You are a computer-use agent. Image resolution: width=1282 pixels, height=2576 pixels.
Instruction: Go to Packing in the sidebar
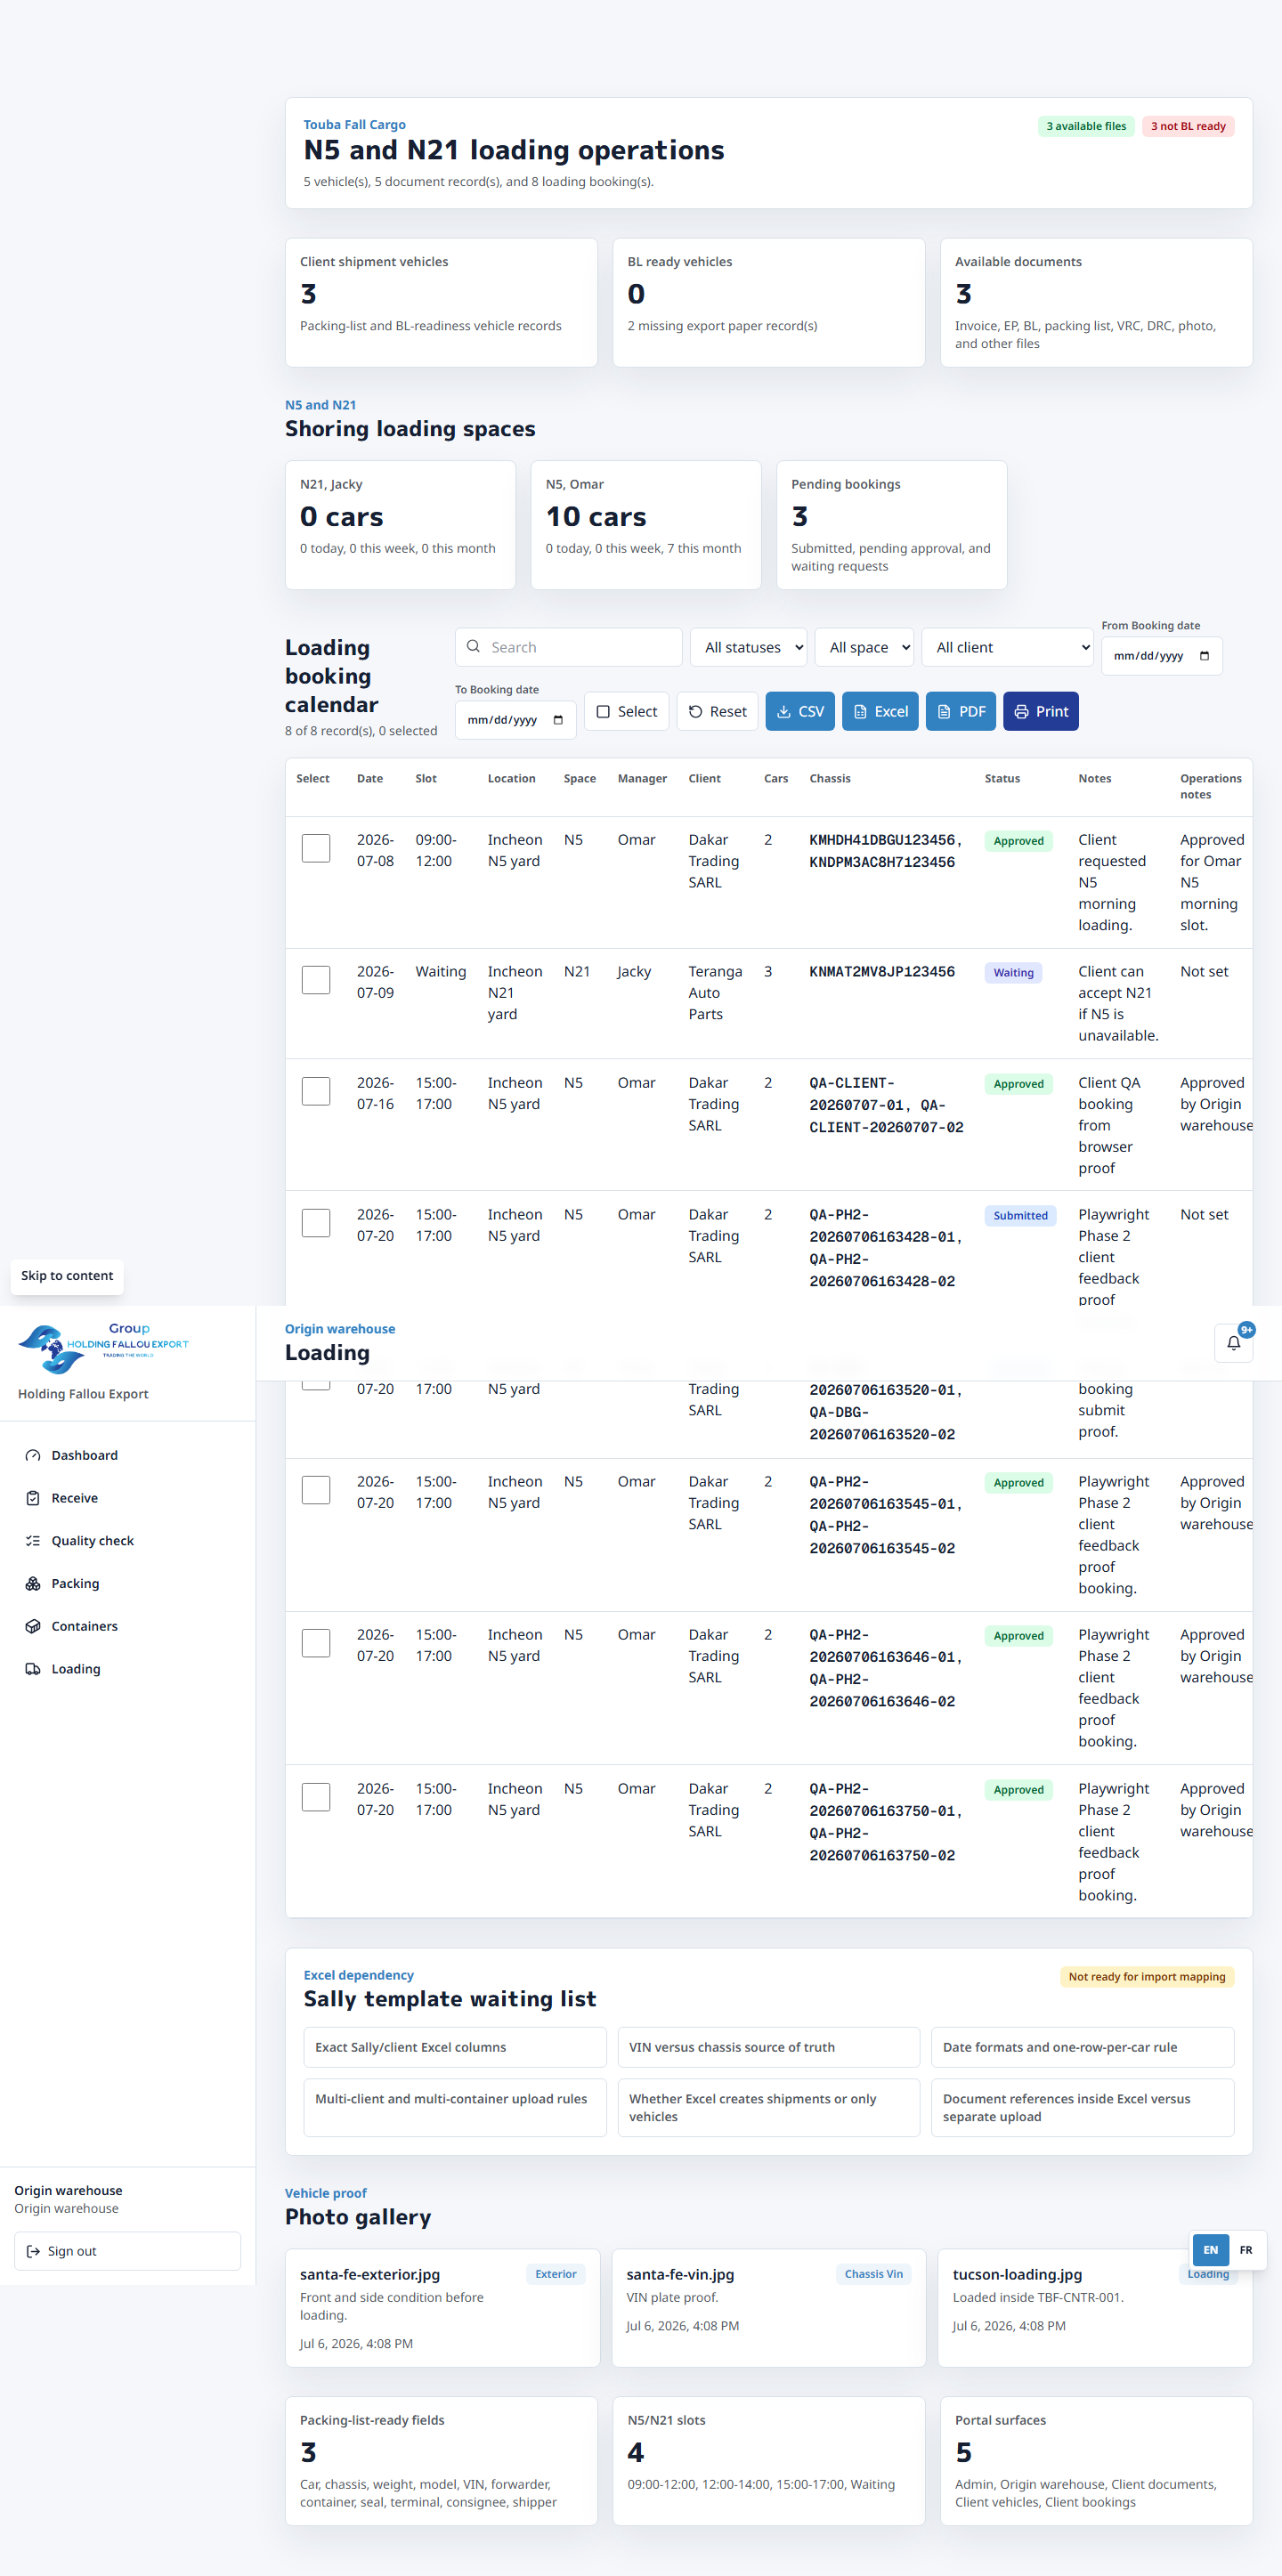(127, 1584)
